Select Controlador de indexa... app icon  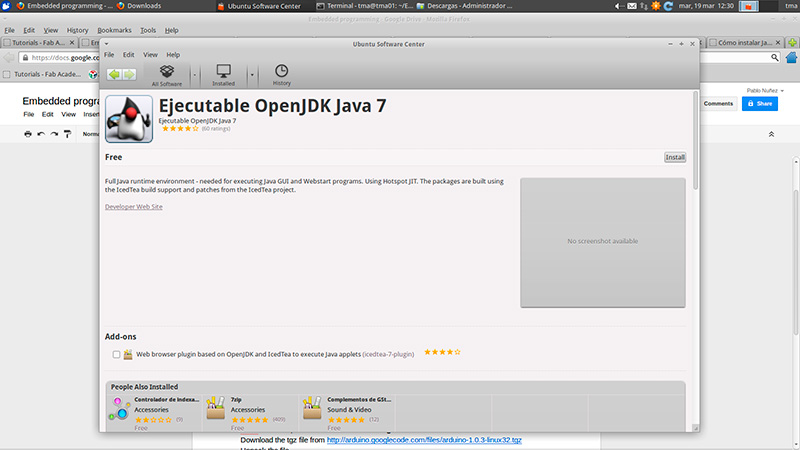(119, 409)
